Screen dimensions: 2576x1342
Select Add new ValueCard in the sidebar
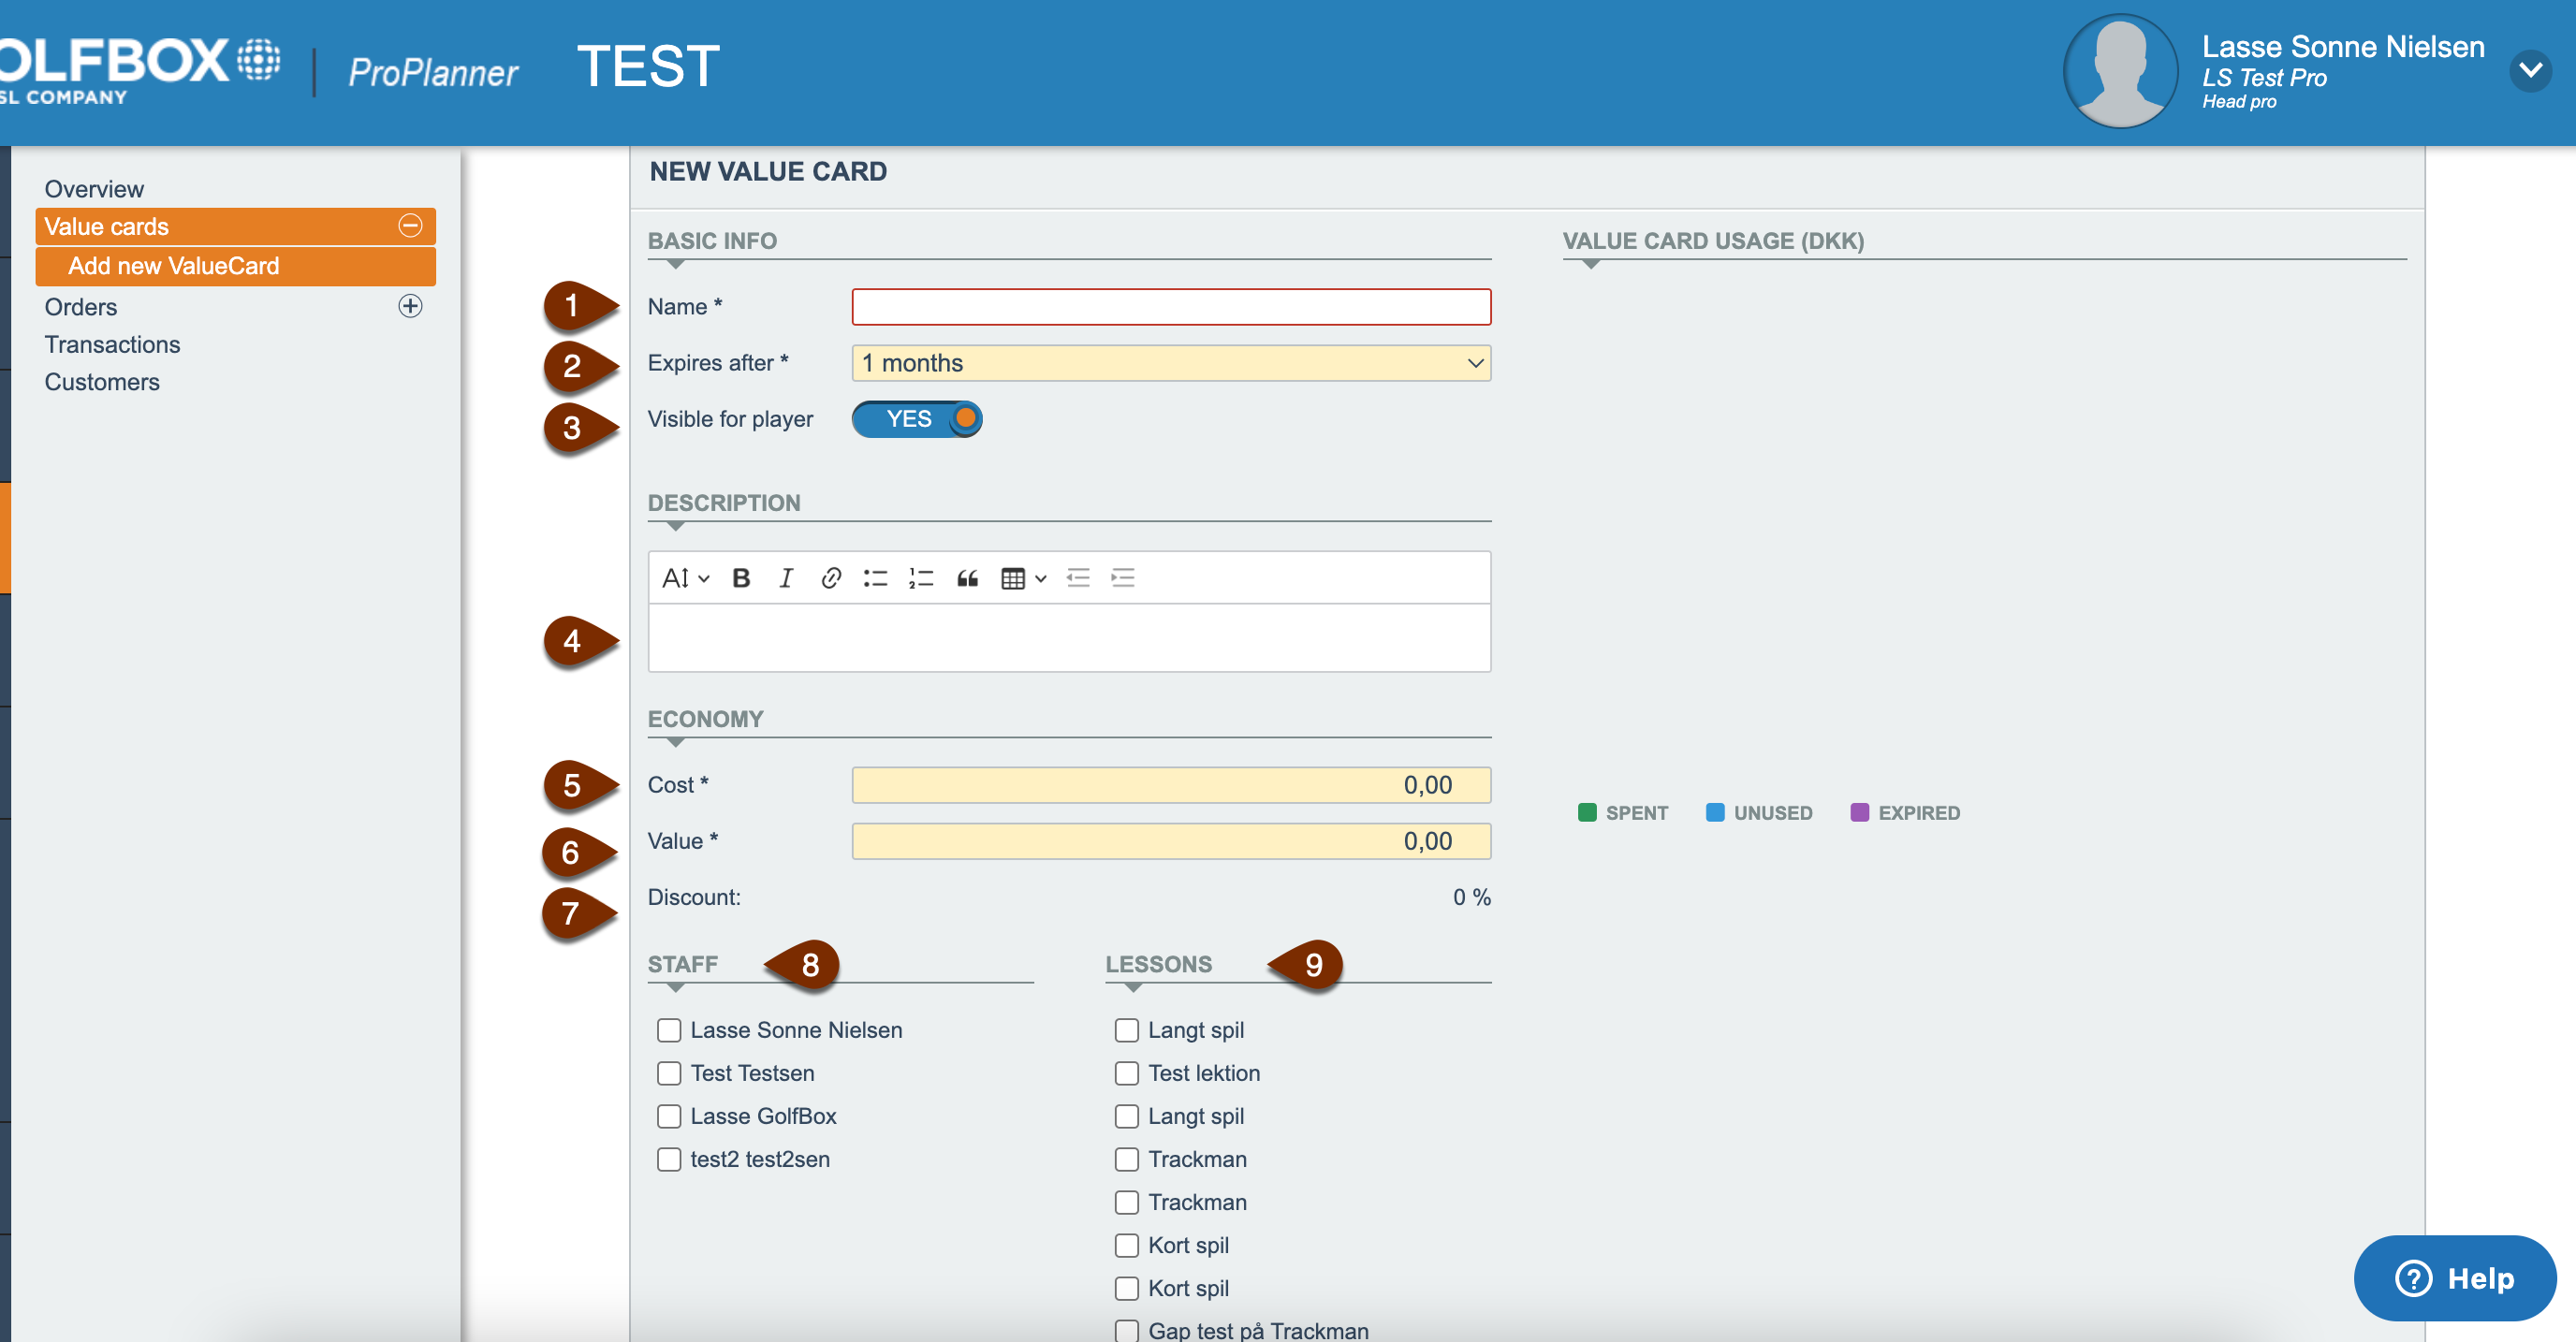pos(235,266)
